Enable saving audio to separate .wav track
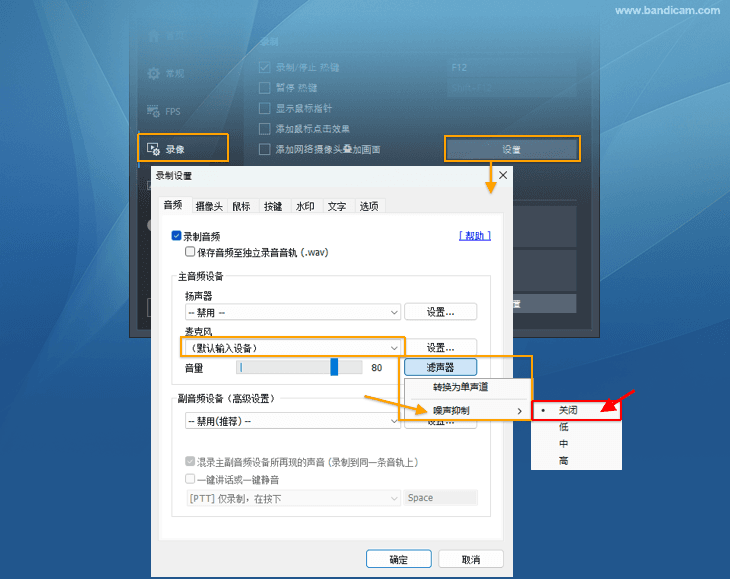730x579 pixels. [x=190, y=252]
